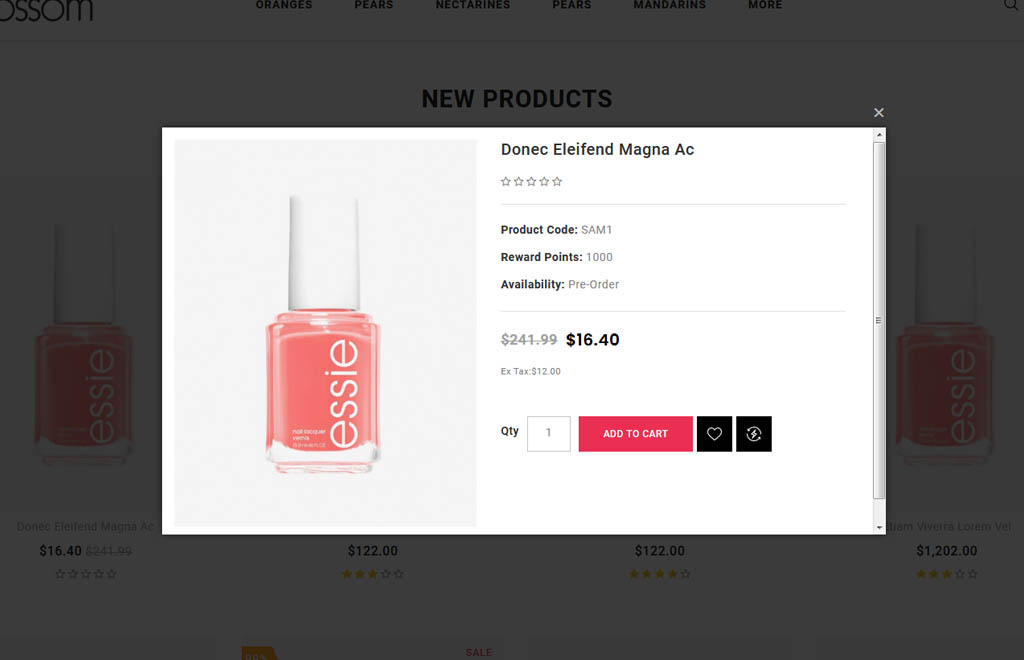Click the compare product icon button
Viewport: 1024px width, 660px height.
pos(754,433)
